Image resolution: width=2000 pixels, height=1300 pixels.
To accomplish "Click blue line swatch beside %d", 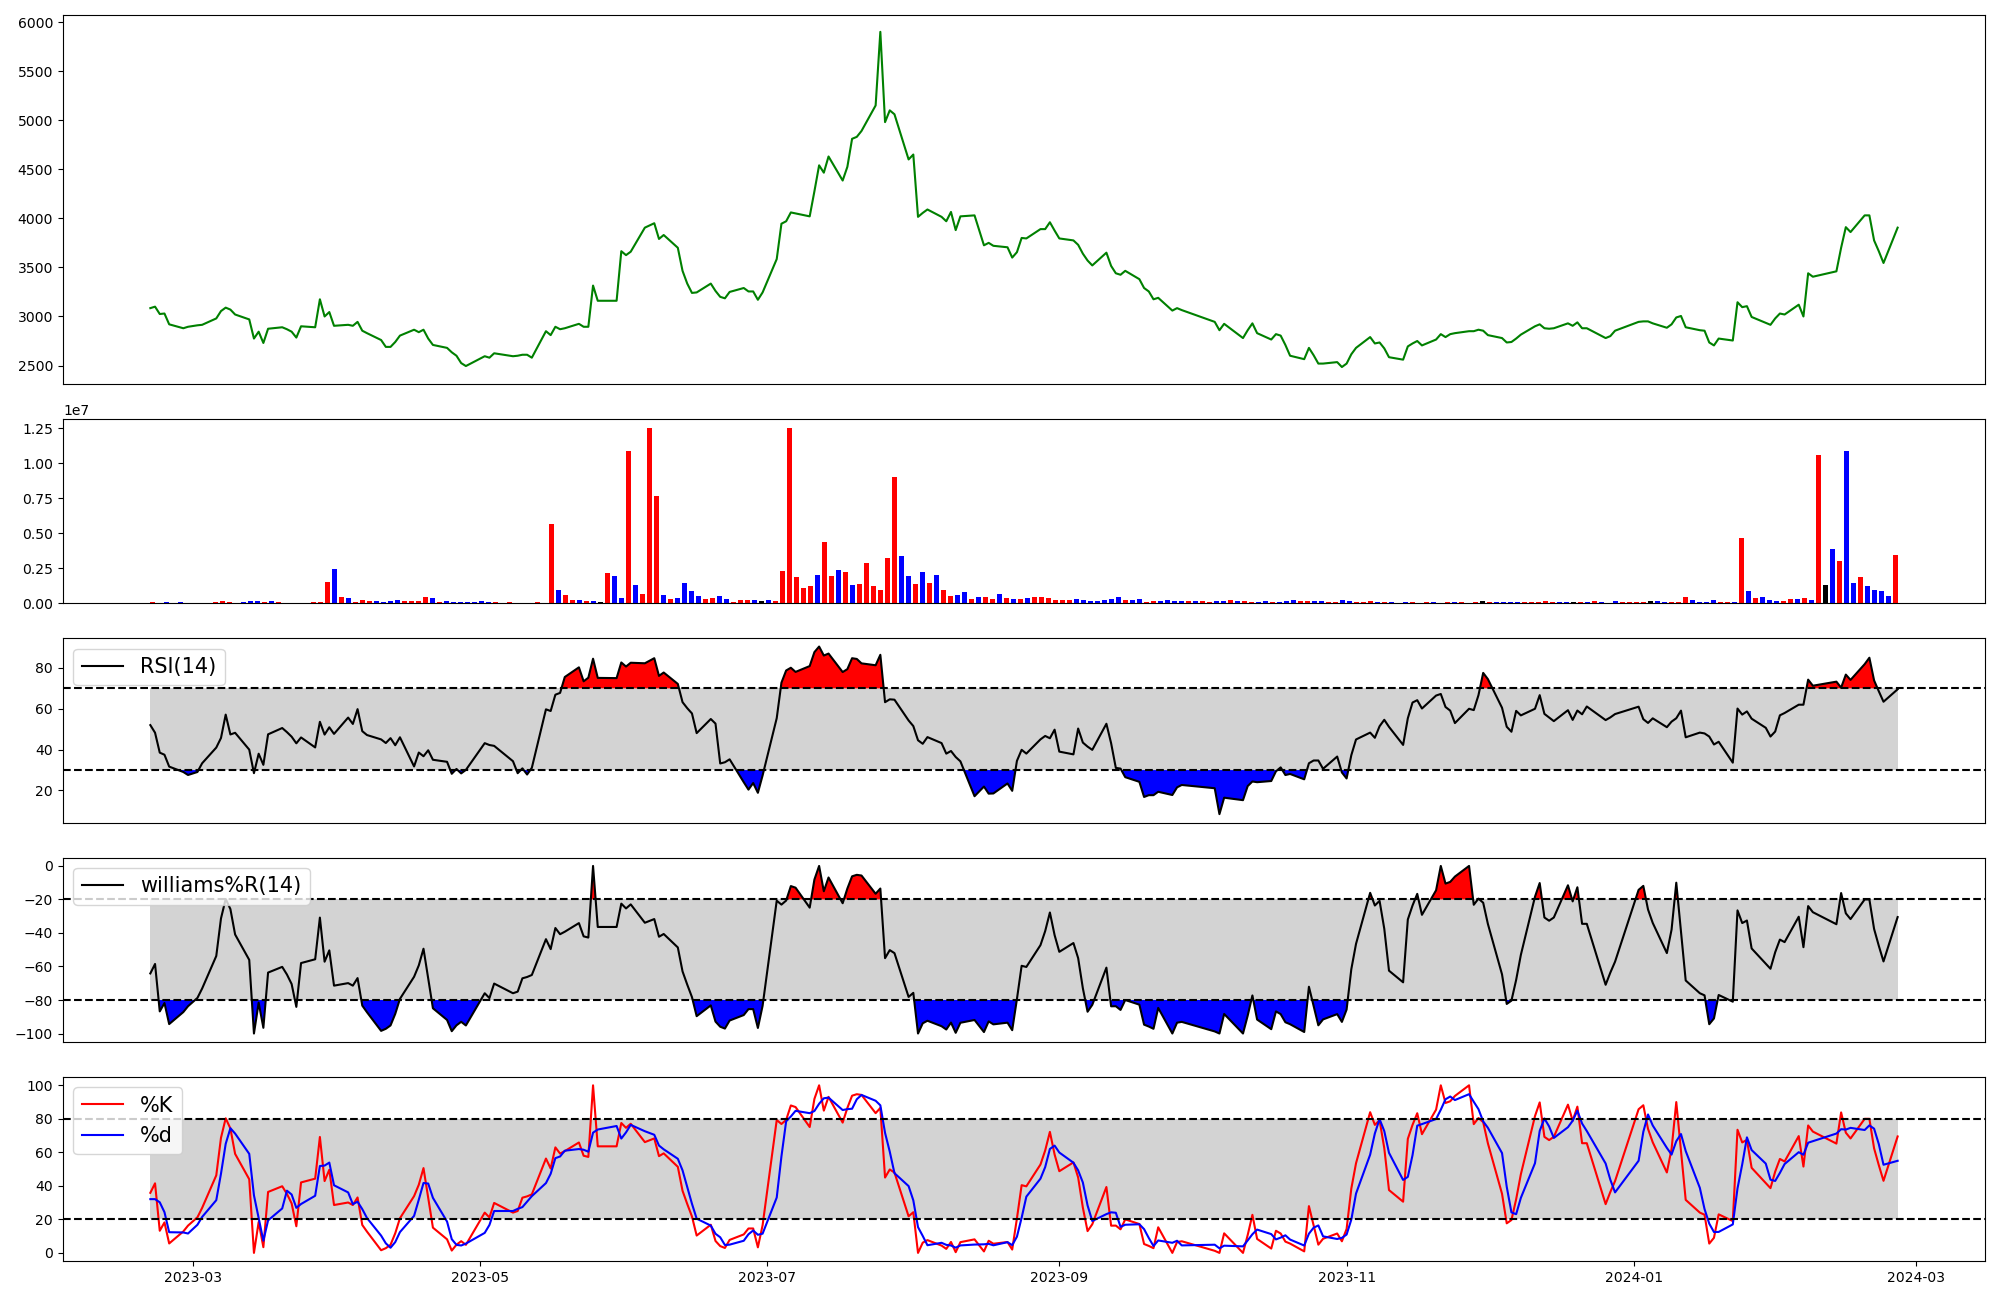I will (102, 1135).
